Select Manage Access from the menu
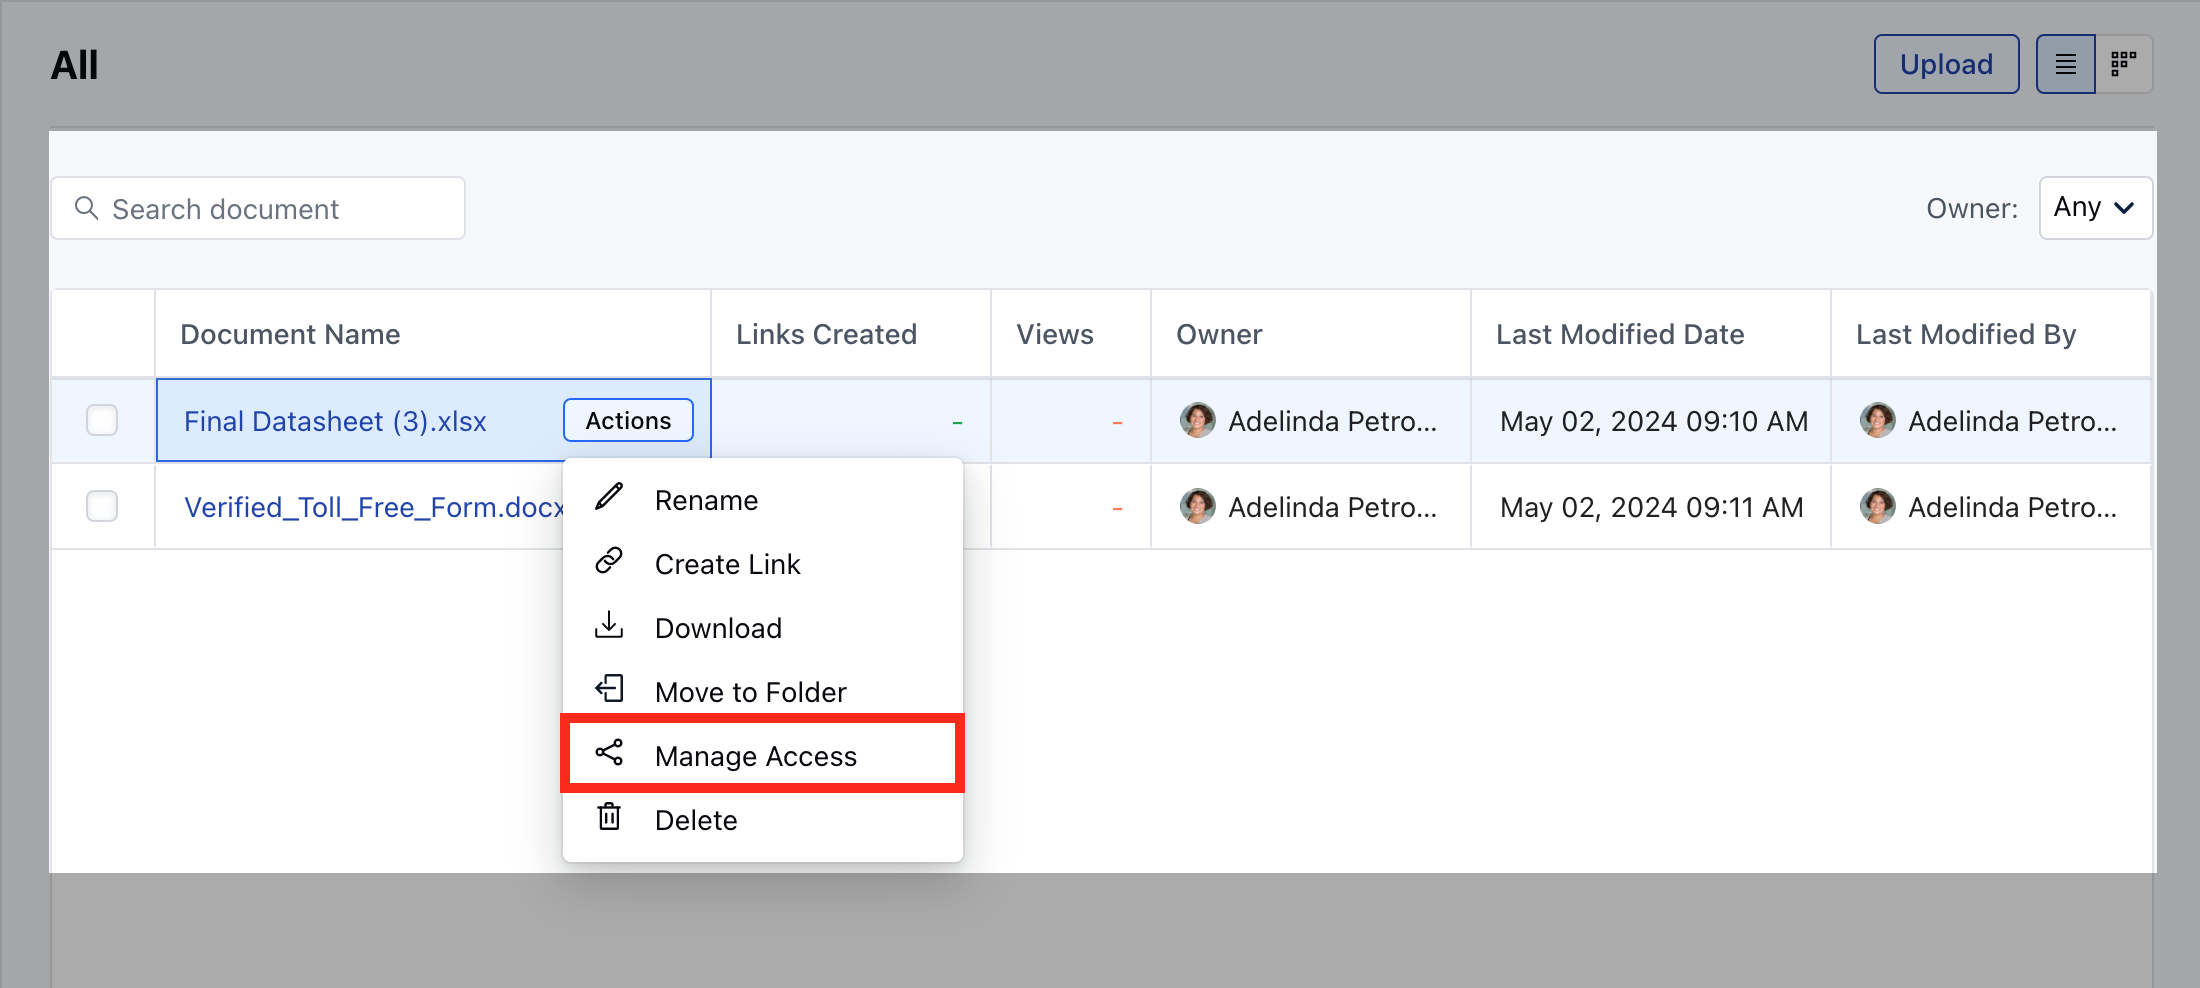Screen dimensions: 2200x988 [755, 755]
